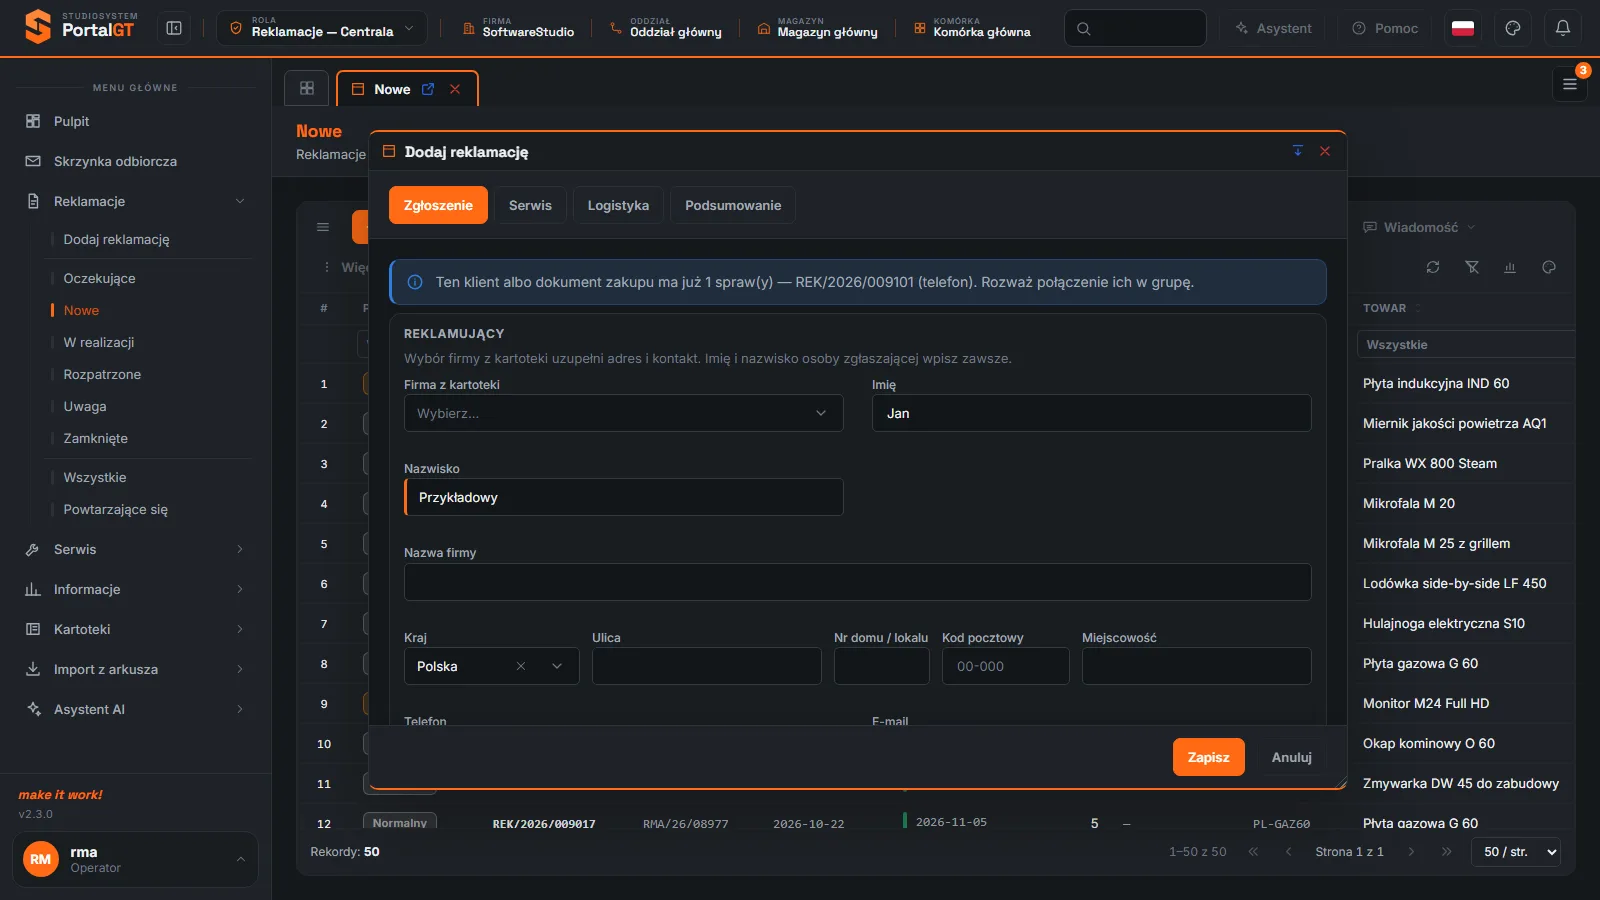Switch to the Logistyka tab

tap(618, 205)
